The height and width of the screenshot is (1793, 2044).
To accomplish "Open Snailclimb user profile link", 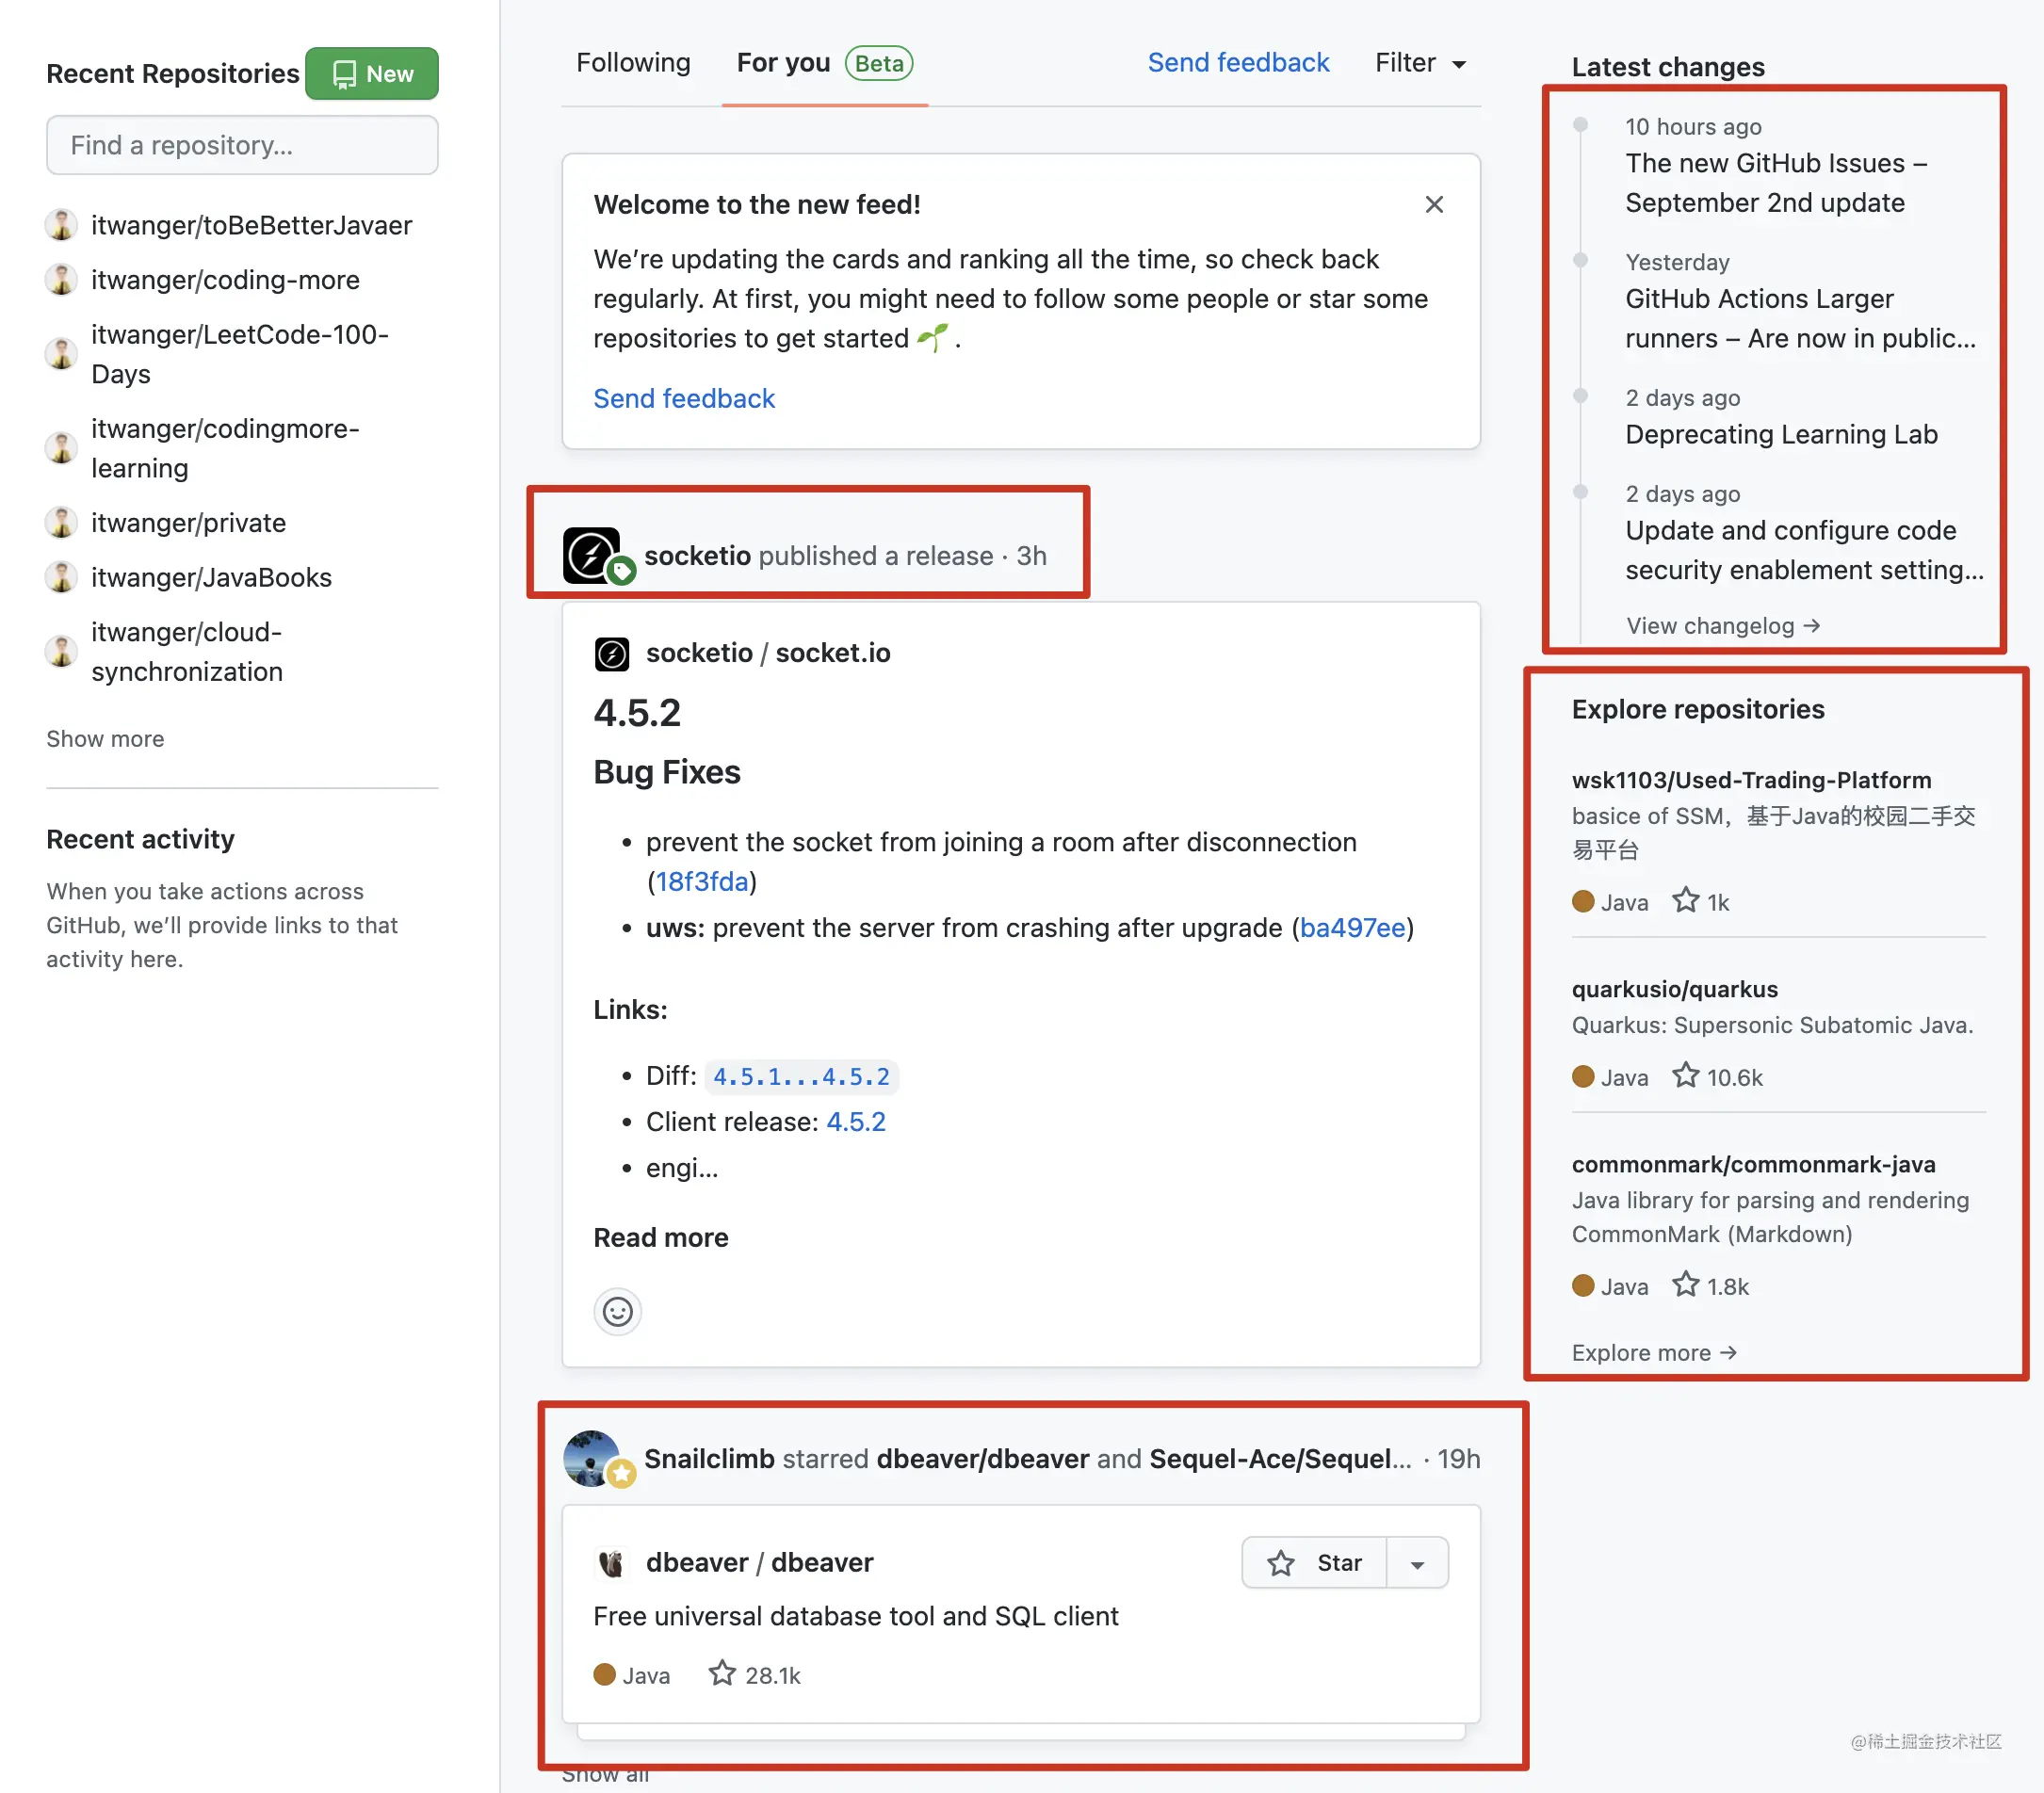I will 709,1459.
